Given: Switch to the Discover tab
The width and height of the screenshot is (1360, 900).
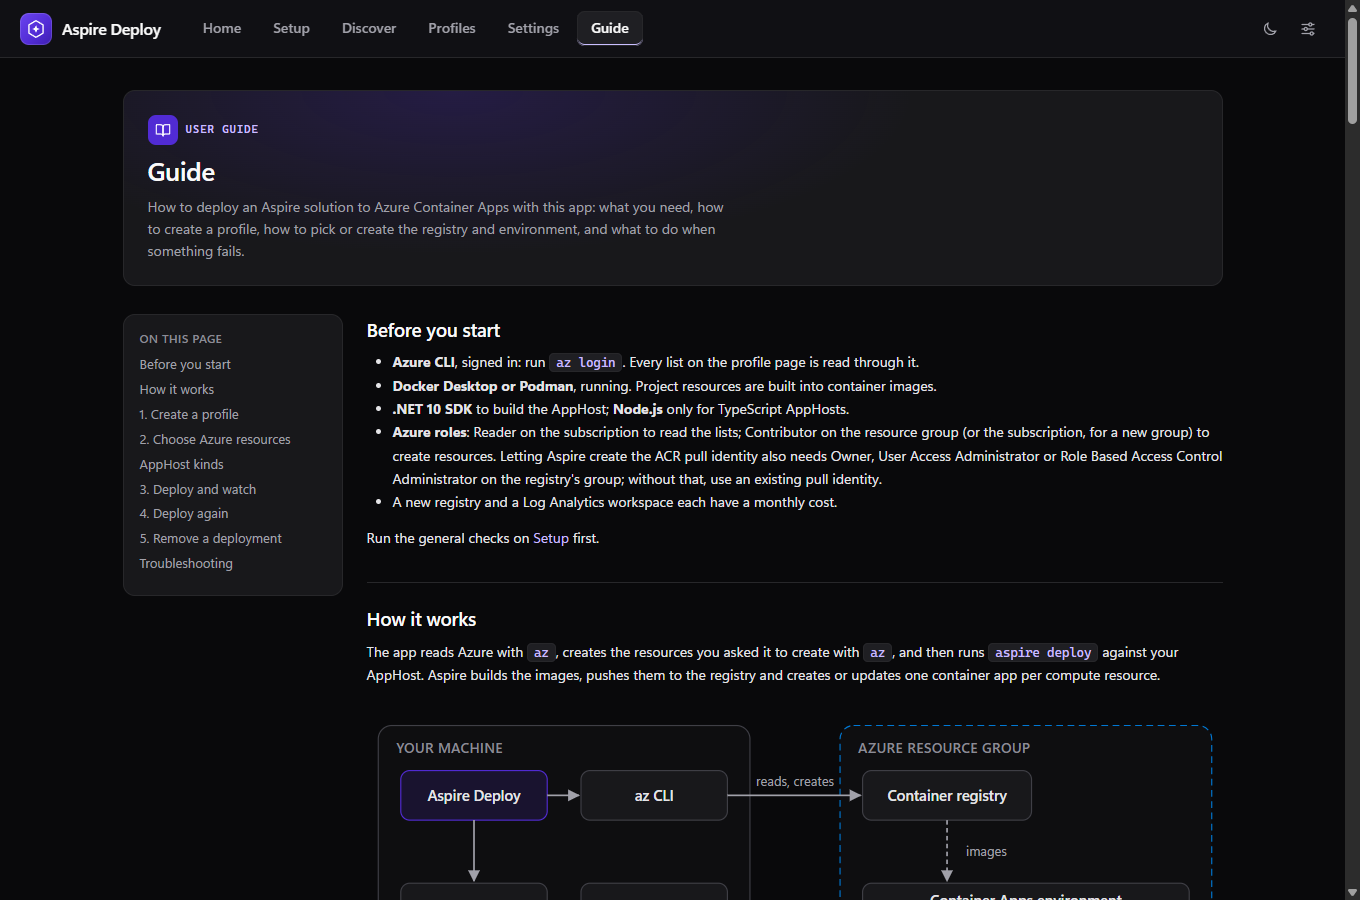Looking at the screenshot, I should click(369, 28).
